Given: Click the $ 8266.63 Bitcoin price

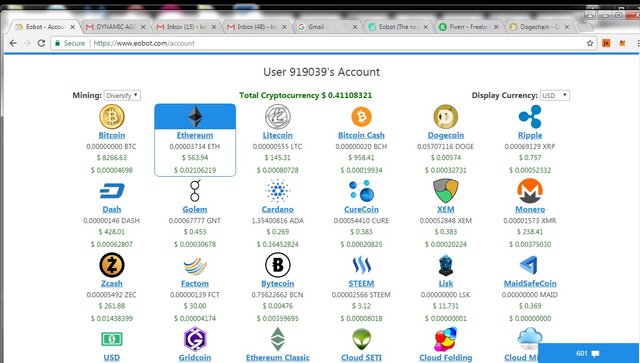Looking at the screenshot, I should pos(111,158).
